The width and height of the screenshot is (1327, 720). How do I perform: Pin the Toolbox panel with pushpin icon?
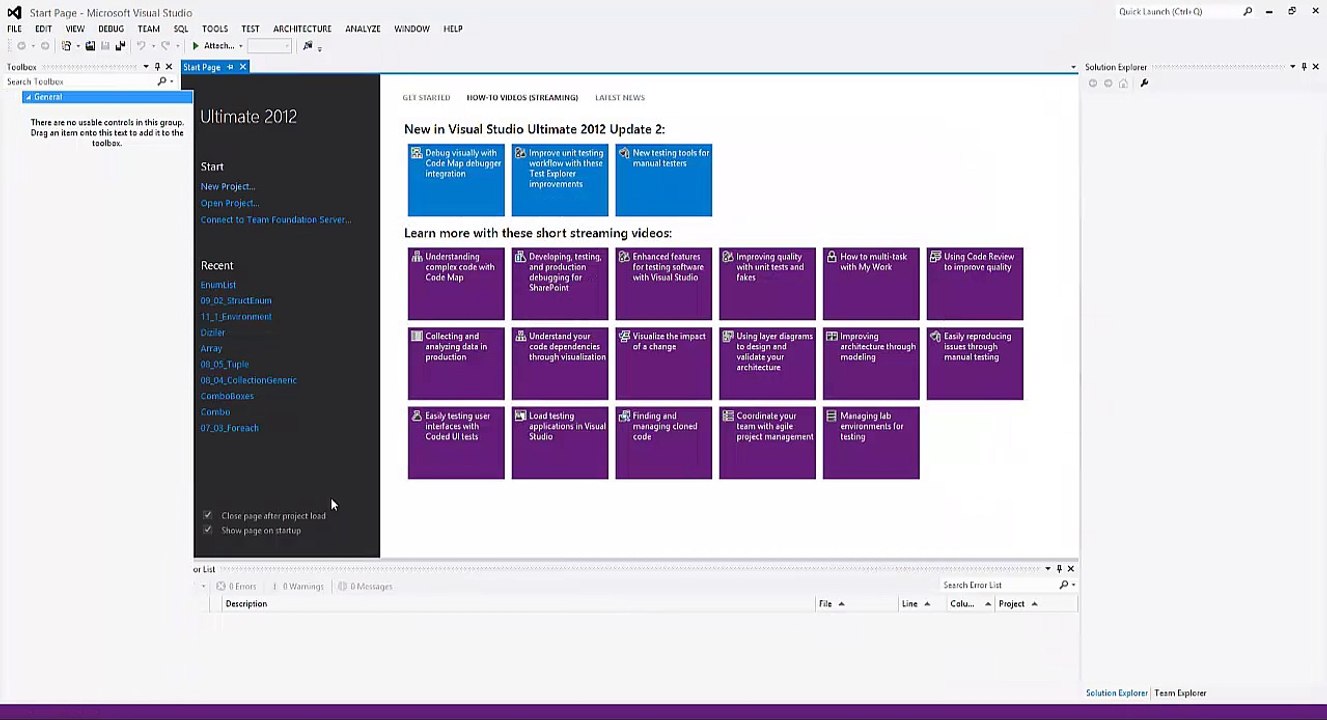(x=157, y=67)
